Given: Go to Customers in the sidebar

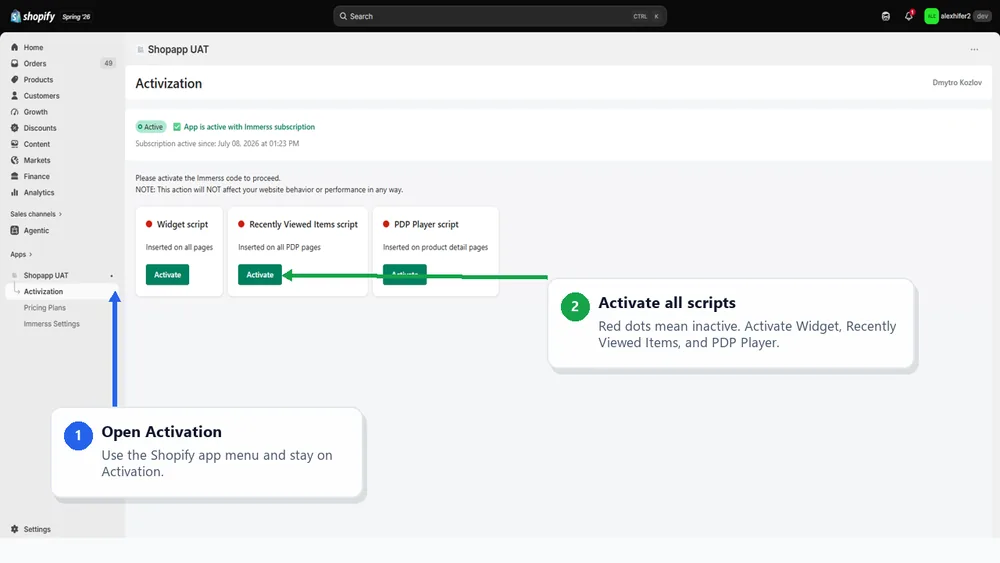Looking at the screenshot, I should coord(41,96).
